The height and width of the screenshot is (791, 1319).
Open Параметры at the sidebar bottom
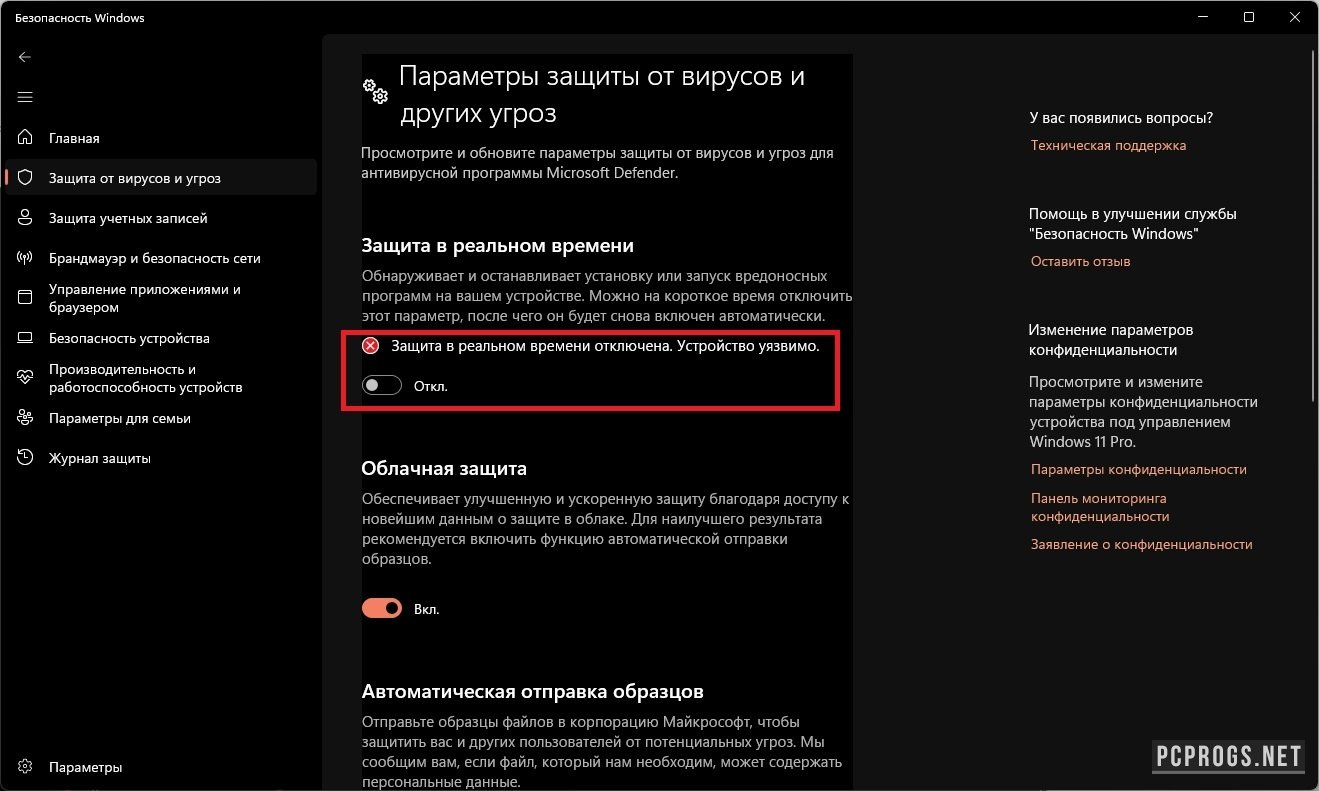tap(85, 767)
